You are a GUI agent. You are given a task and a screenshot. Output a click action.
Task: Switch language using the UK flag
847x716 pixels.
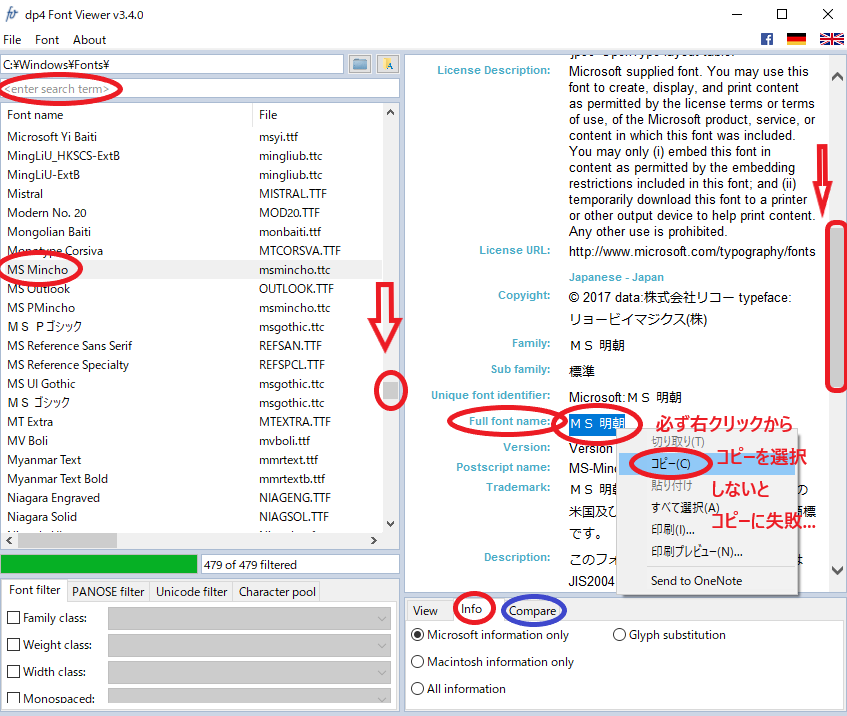coord(831,39)
